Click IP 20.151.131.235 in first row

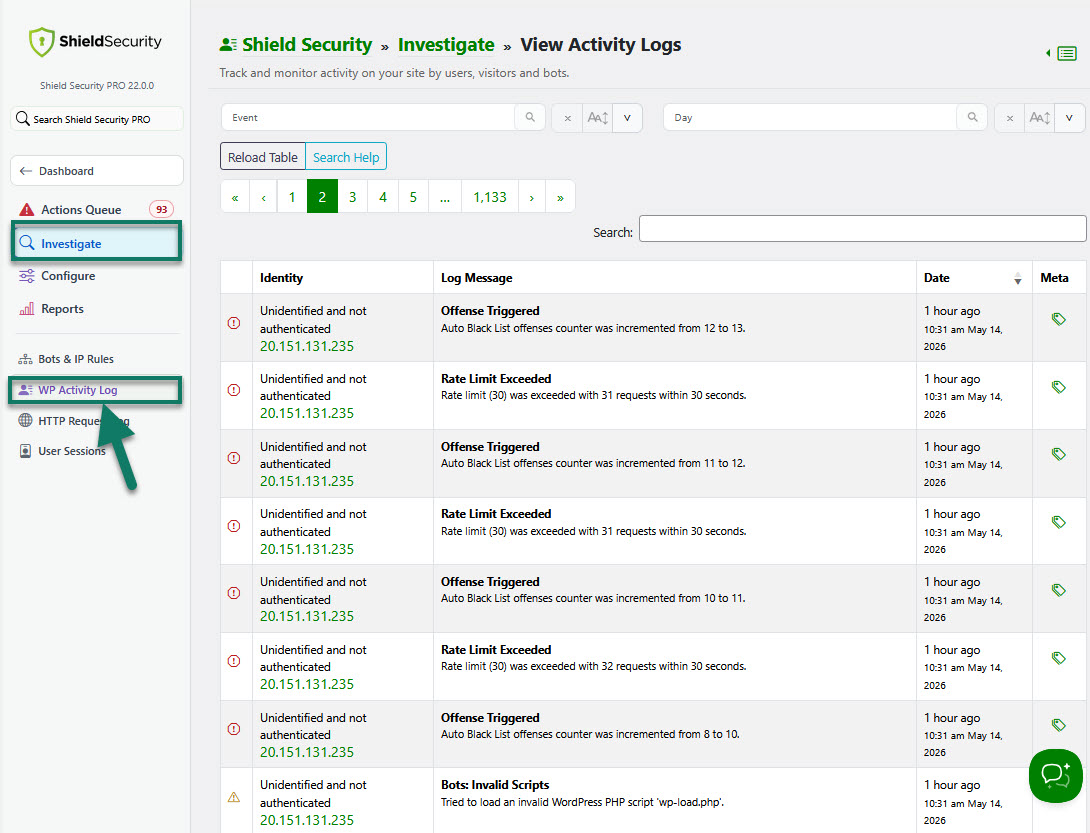click(307, 346)
